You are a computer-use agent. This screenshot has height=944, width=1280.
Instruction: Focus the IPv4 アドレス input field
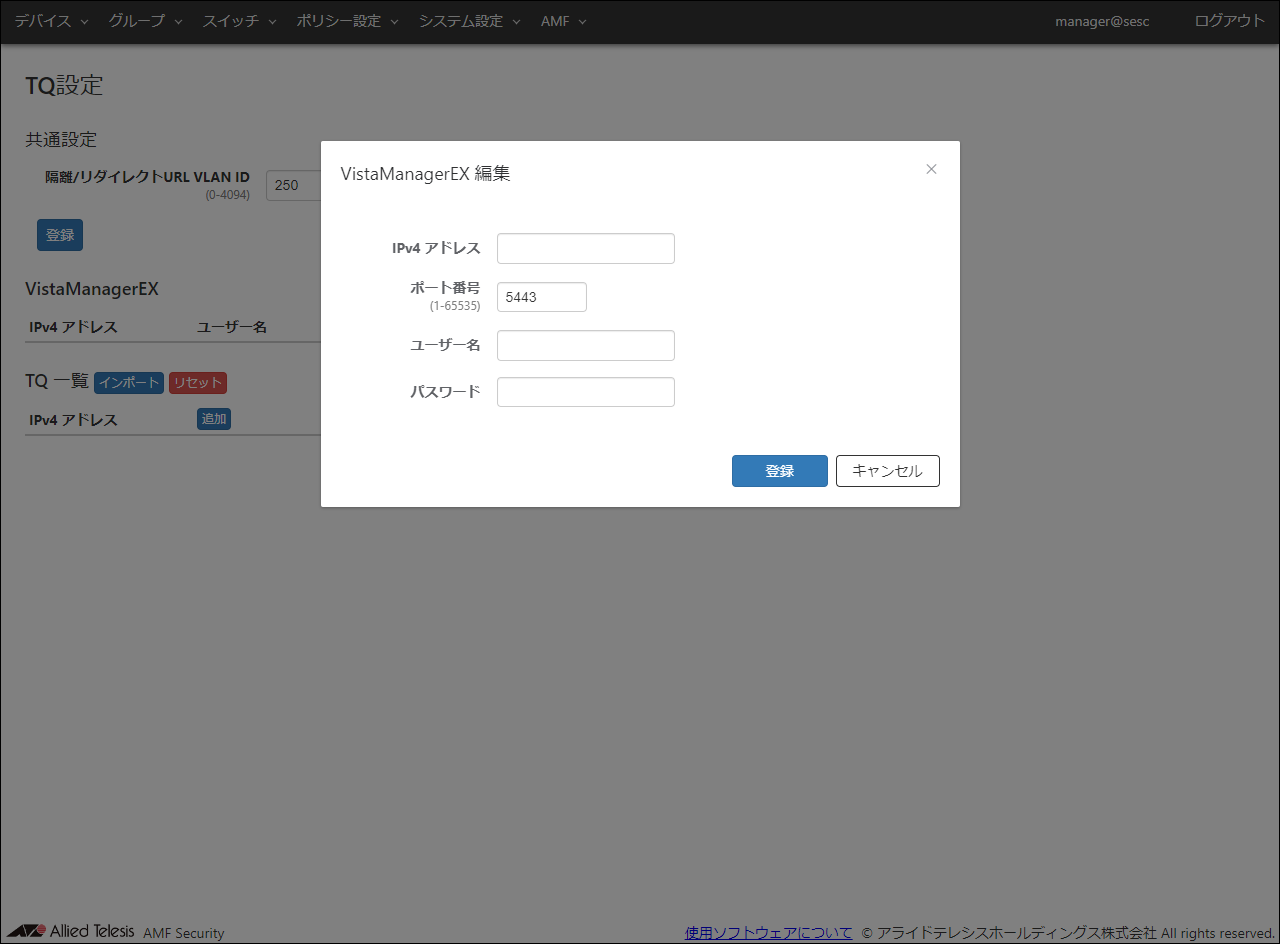(585, 249)
